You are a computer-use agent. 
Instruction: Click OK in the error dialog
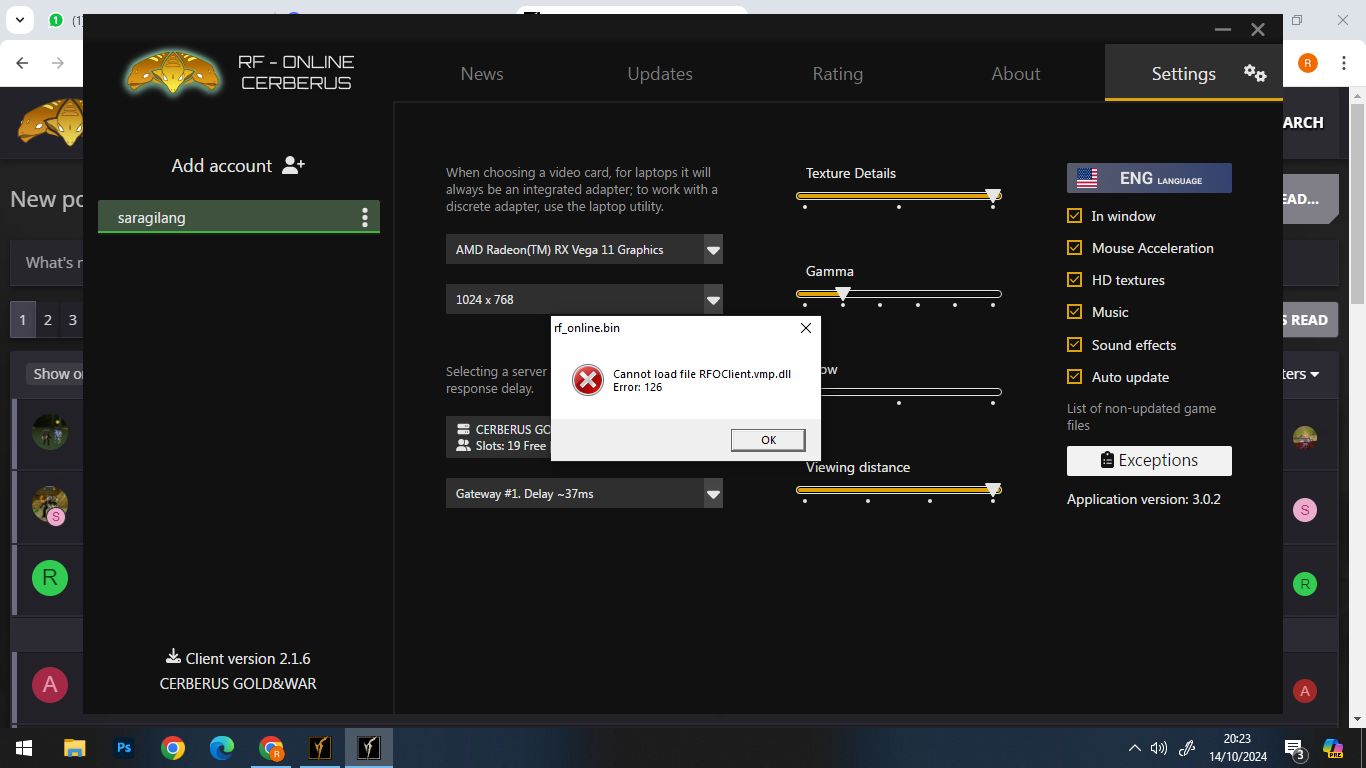point(768,440)
